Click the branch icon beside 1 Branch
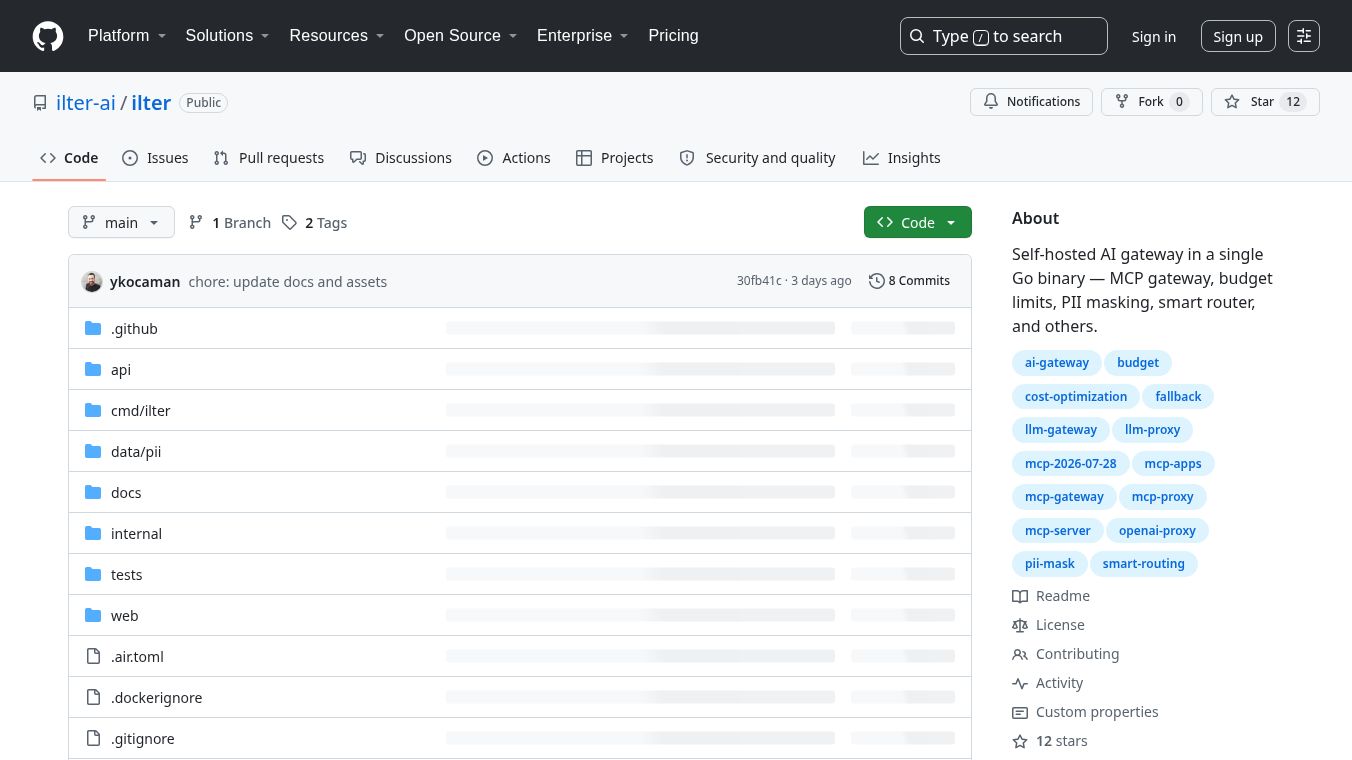The width and height of the screenshot is (1352, 760). pyautogui.click(x=196, y=222)
